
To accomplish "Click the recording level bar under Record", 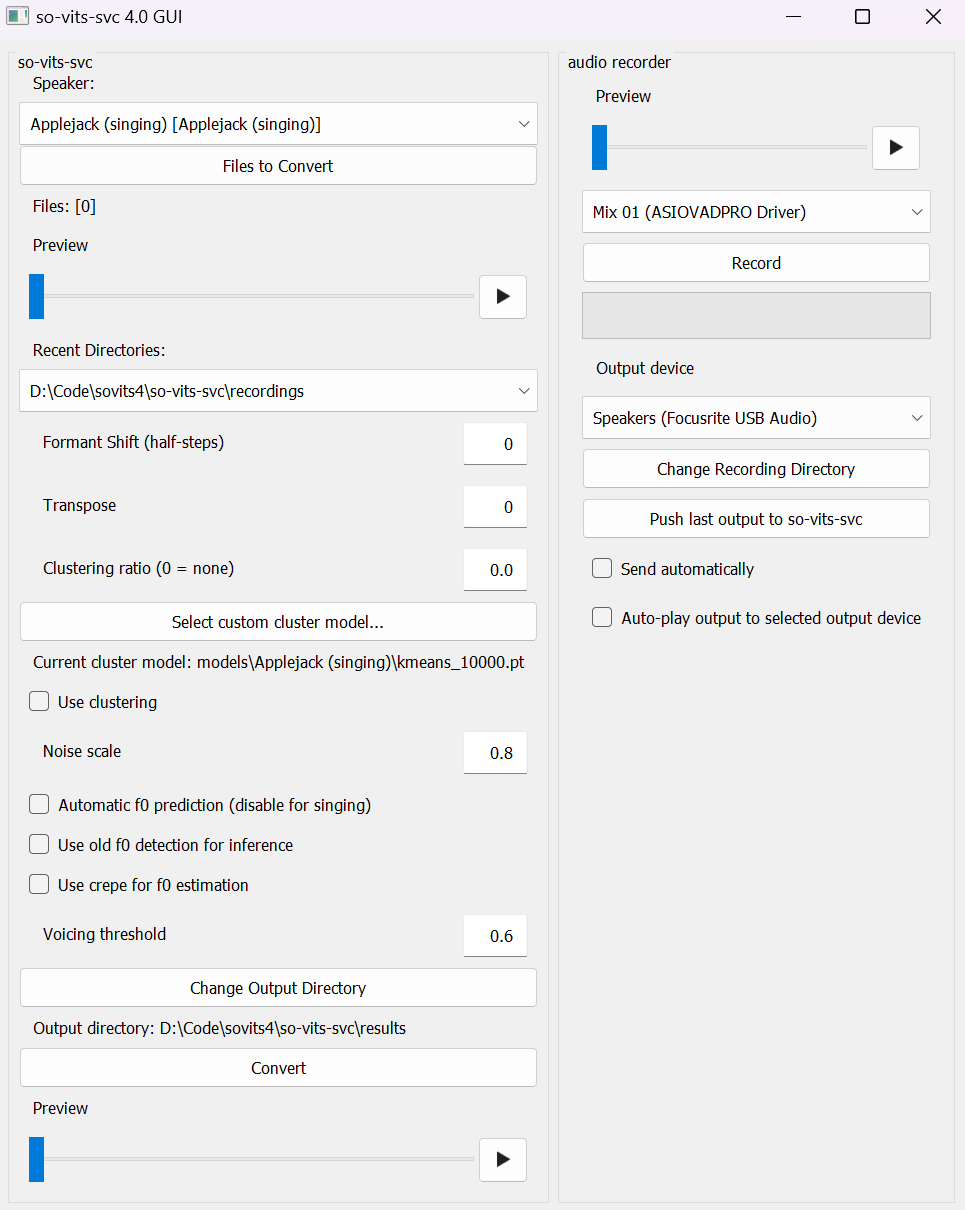I will pos(756,315).
